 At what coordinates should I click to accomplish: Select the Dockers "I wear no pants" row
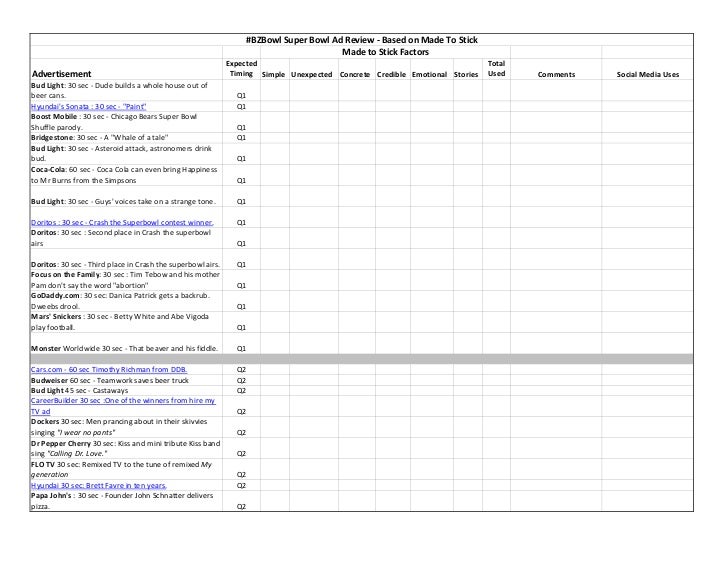click(x=362, y=427)
